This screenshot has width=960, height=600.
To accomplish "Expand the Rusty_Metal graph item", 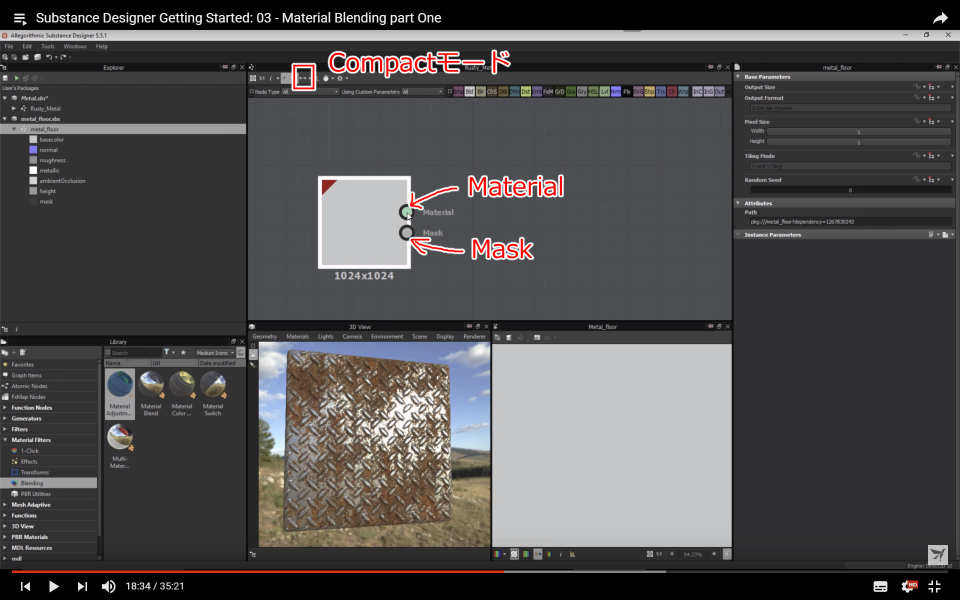I will coord(14,108).
